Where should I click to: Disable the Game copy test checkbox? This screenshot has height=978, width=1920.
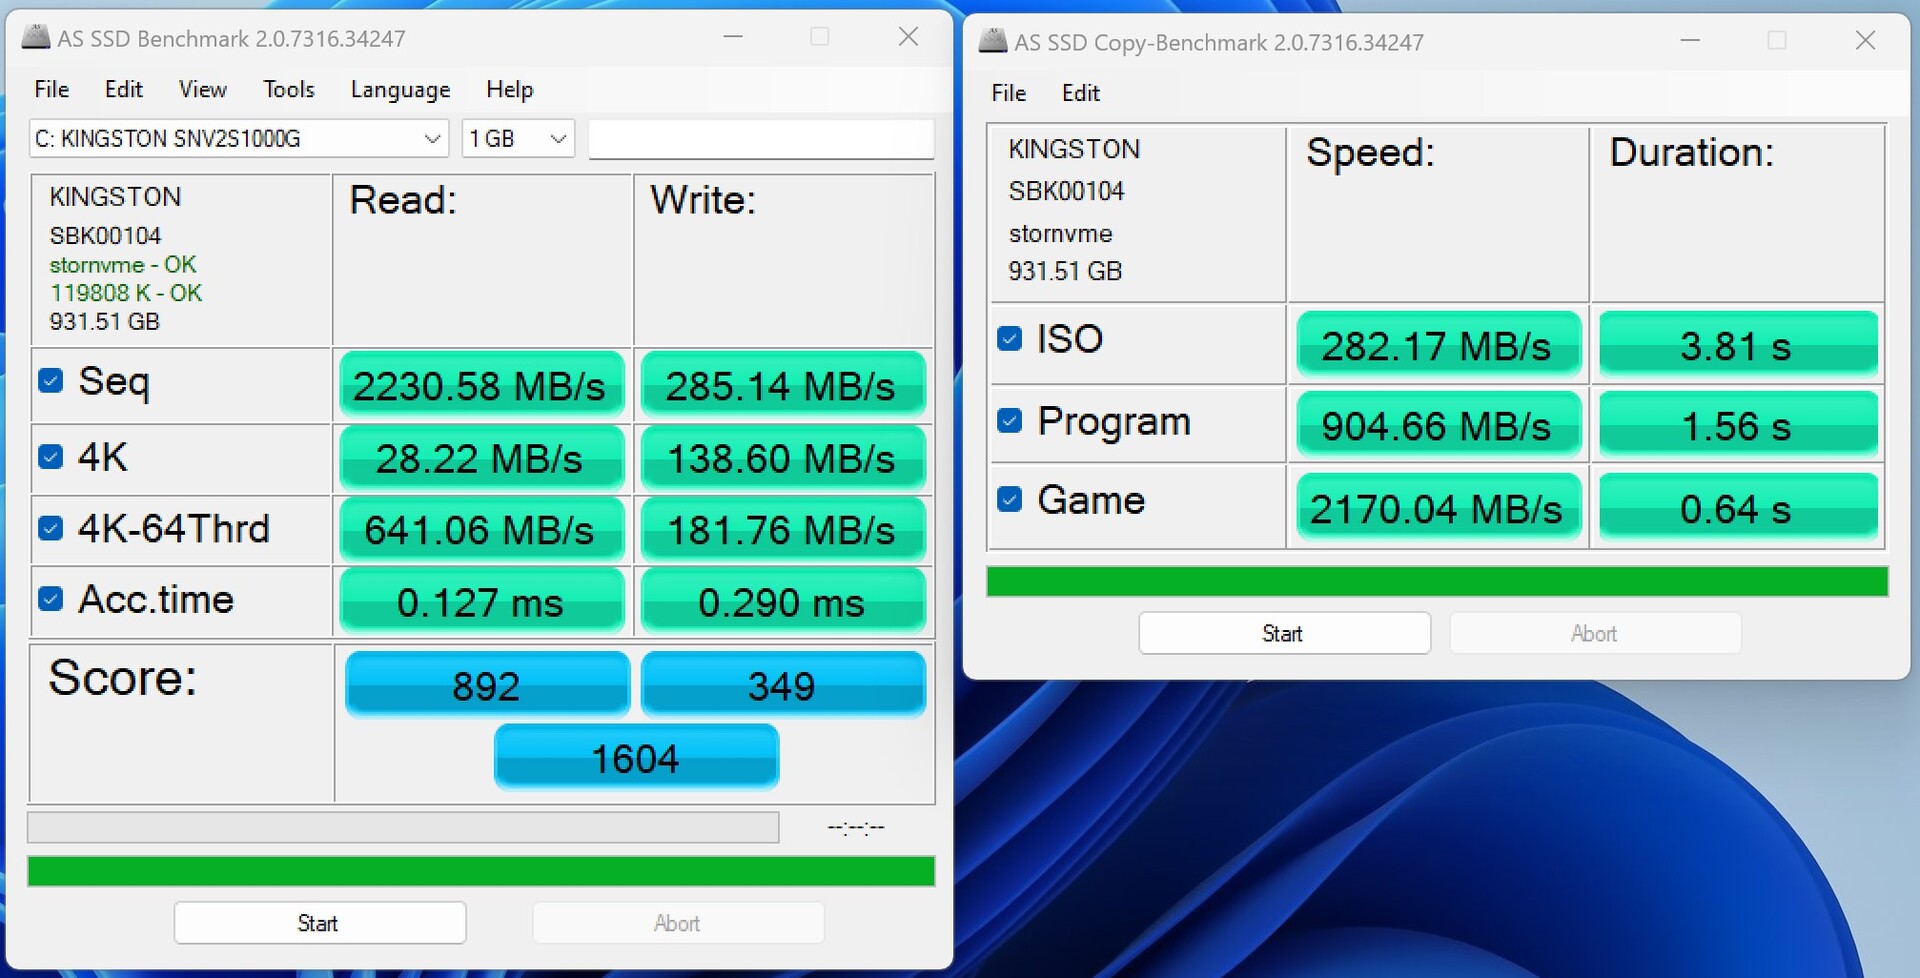pyautogui.click(x=1010, y=499)
